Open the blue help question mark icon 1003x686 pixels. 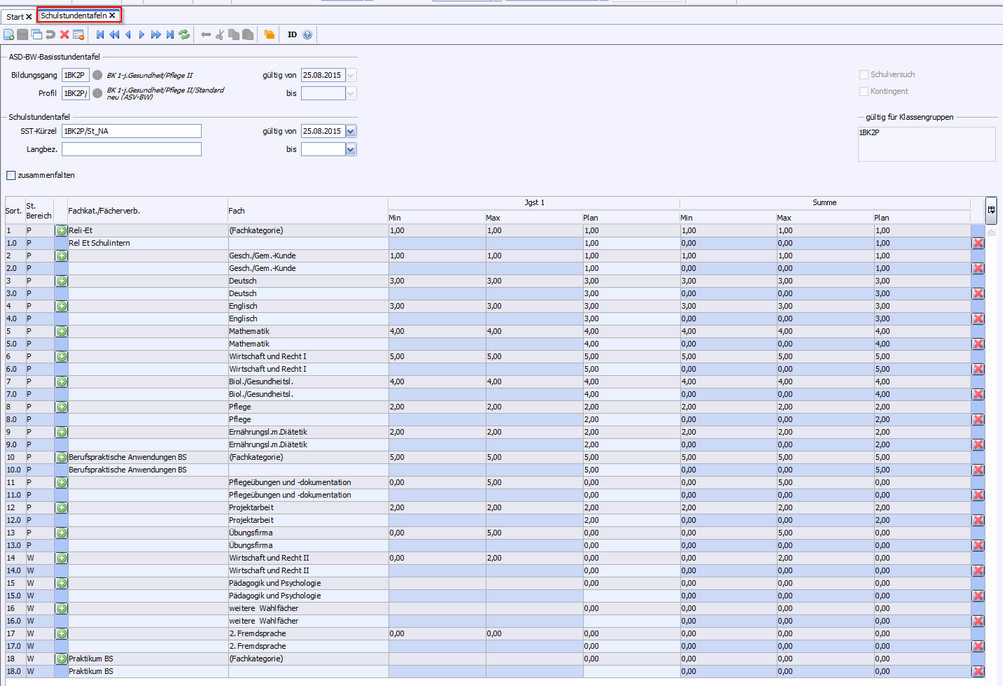click(x=307, y=35)
